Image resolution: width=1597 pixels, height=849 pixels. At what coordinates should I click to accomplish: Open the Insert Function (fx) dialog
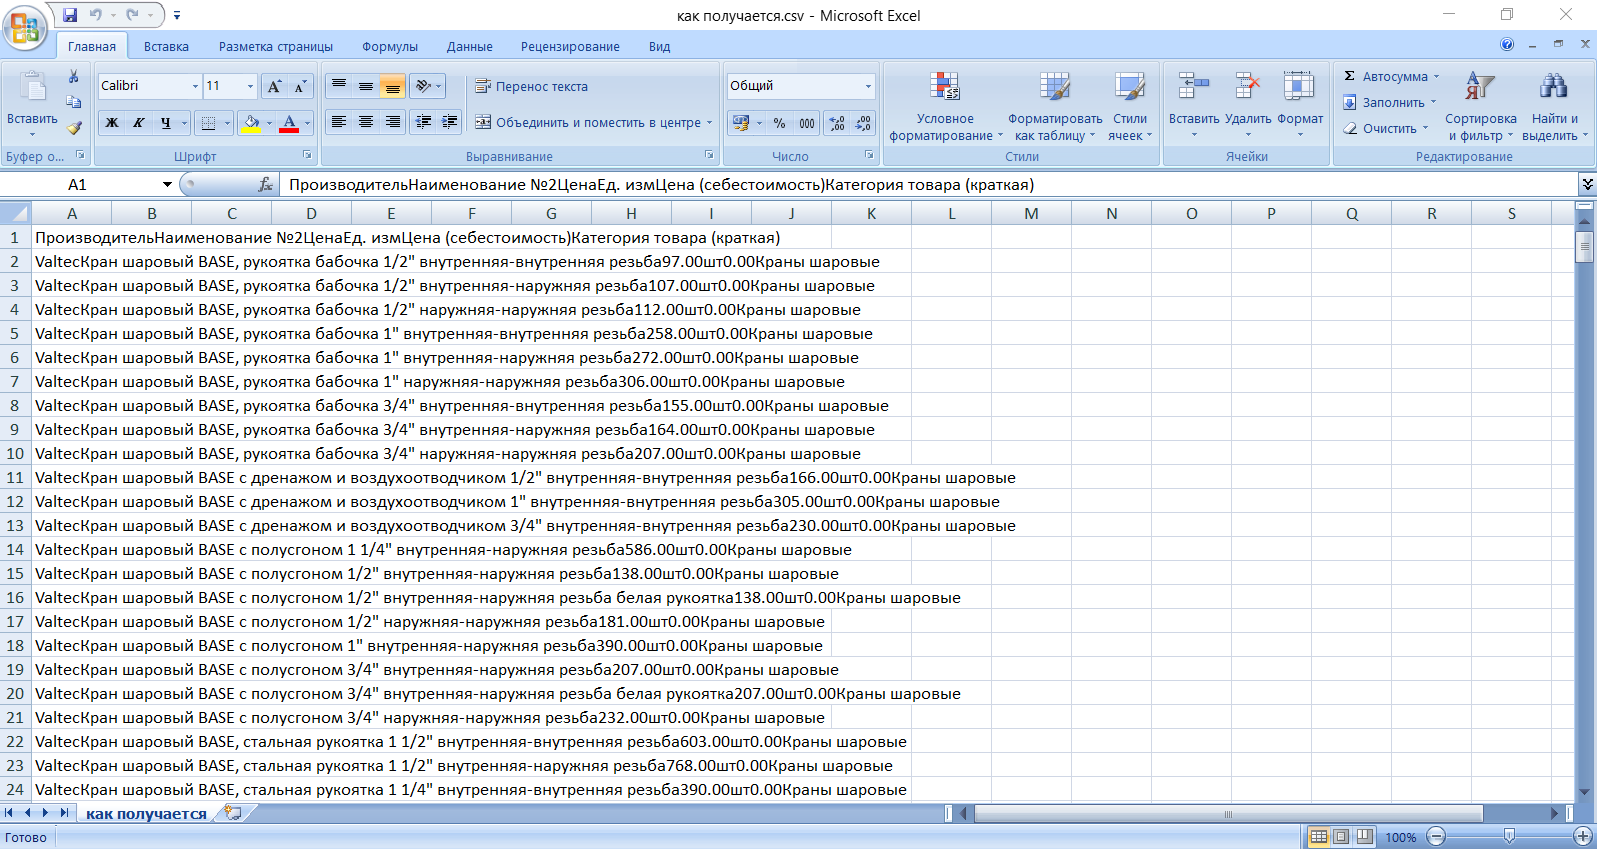[265, 184]
